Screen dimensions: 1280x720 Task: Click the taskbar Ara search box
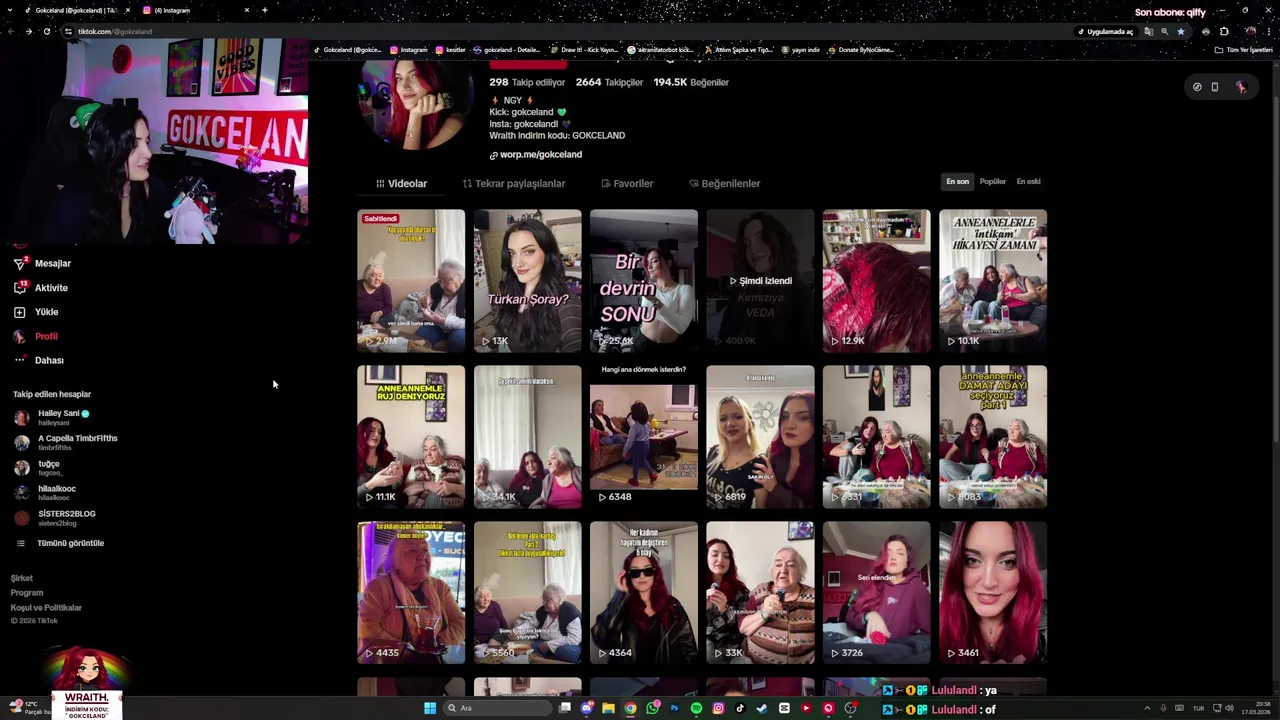point(497,708)
